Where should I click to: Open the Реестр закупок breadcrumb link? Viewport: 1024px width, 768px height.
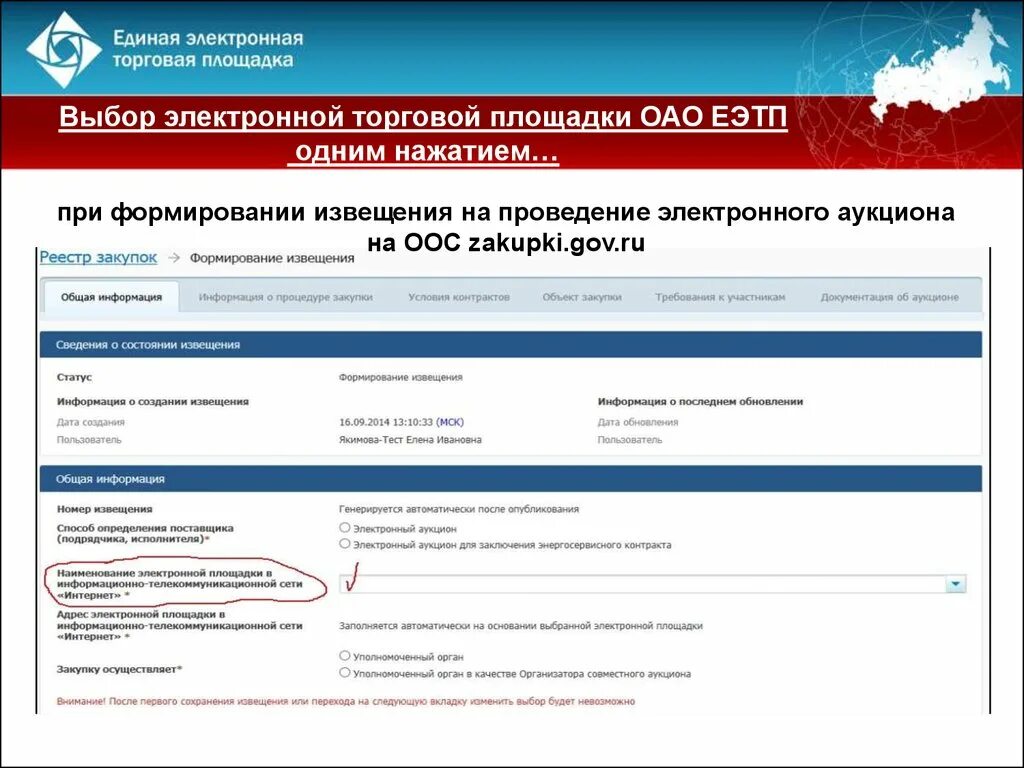coord(99,257)
